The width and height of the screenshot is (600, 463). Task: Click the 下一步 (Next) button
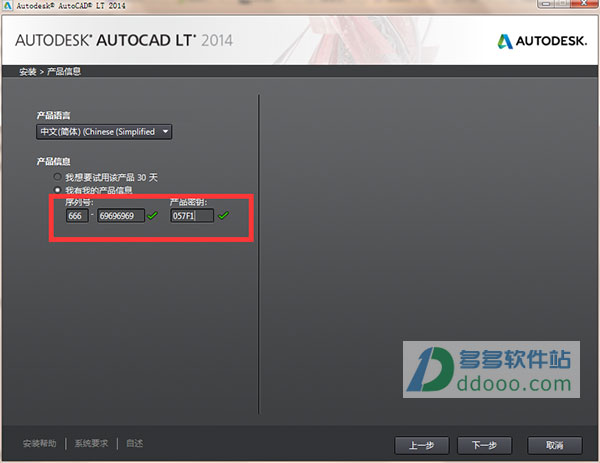[x=484, y=445]
